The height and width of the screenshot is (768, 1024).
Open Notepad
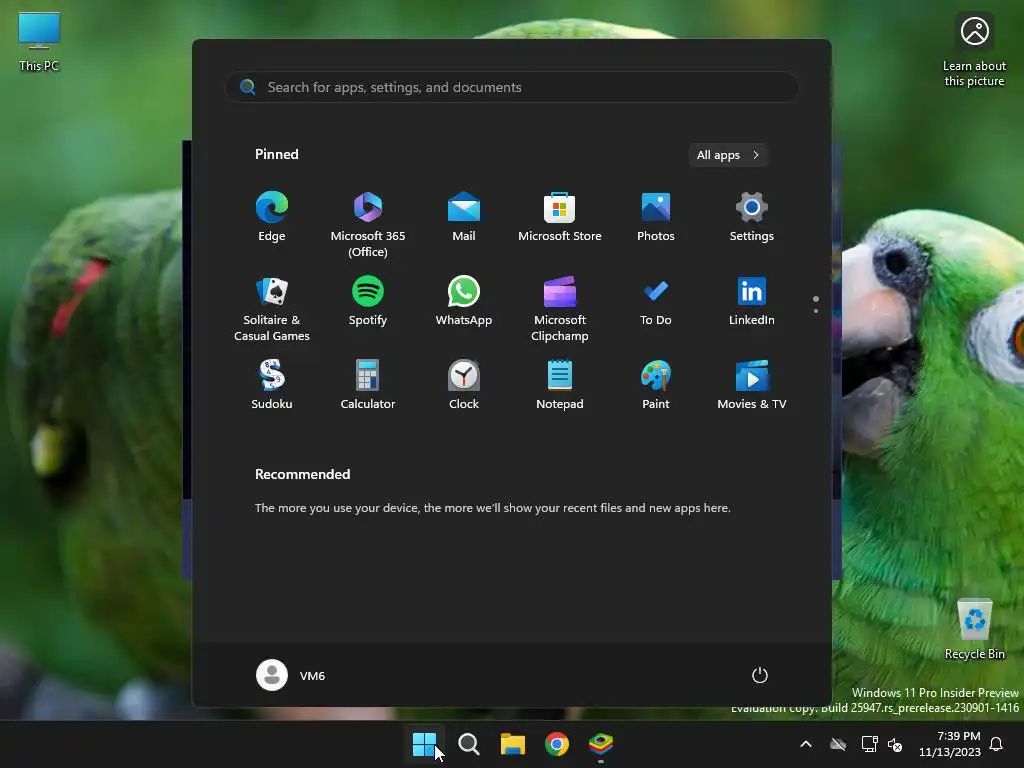(560, 385)
